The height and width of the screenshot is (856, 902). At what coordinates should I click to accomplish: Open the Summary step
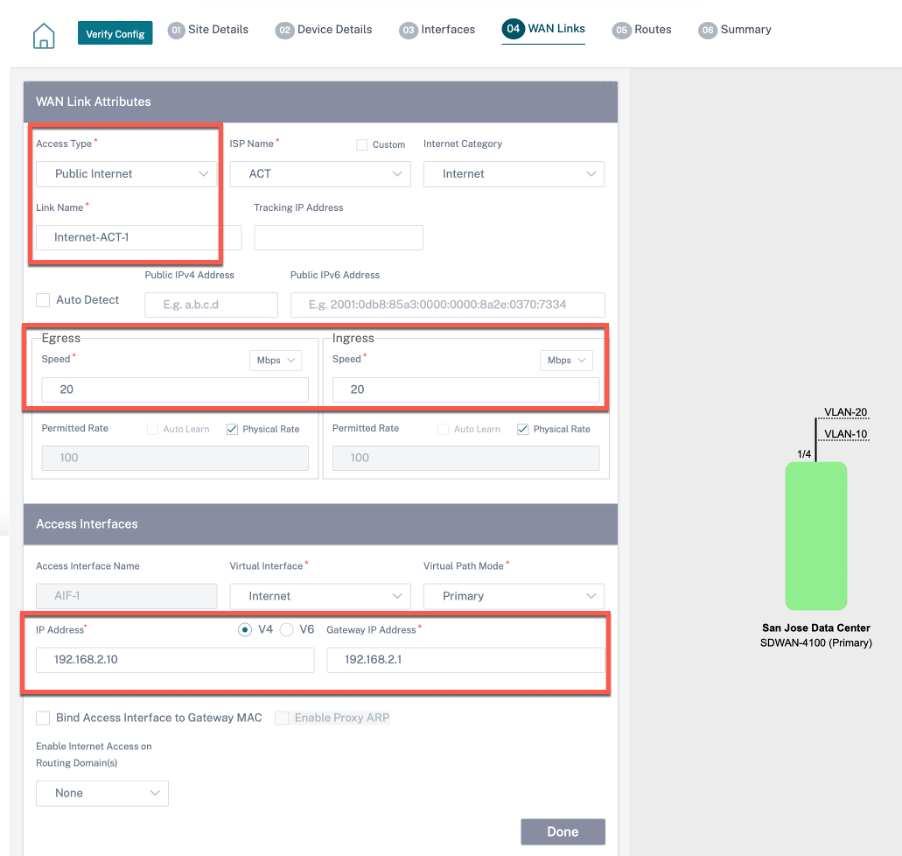click(735, 29)
